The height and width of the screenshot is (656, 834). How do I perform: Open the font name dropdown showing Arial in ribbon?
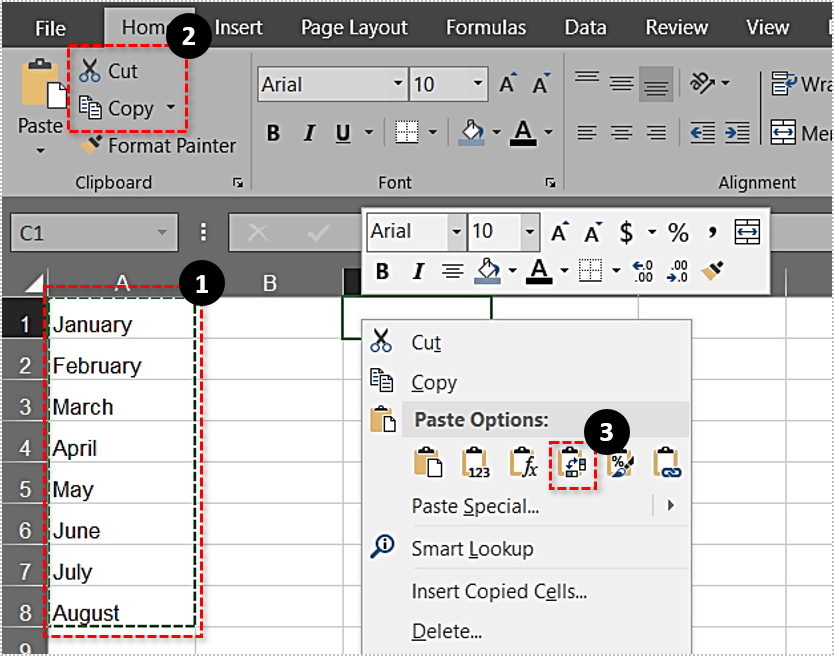click(x=399, y=85)
